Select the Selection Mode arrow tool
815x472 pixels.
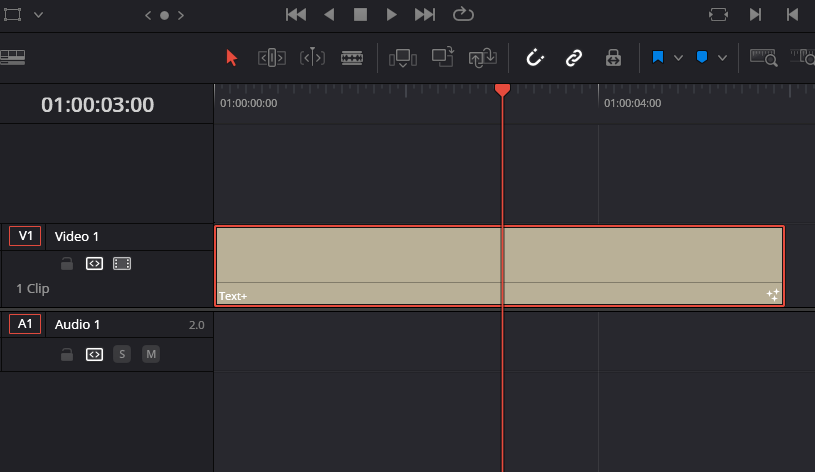click(232, 58)
